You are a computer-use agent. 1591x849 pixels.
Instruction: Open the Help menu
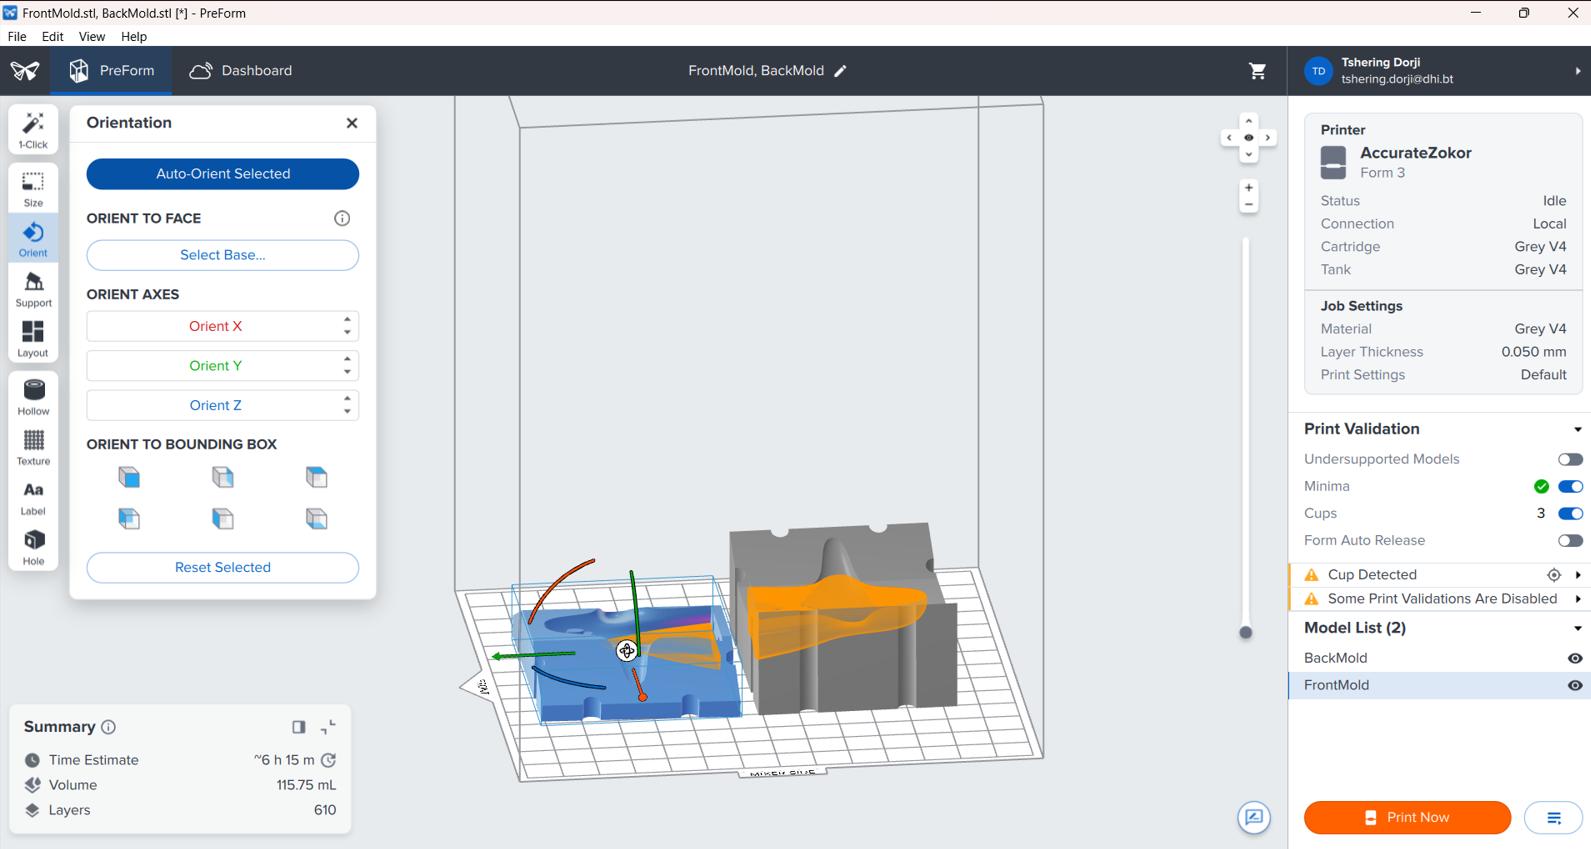(134, 36)
